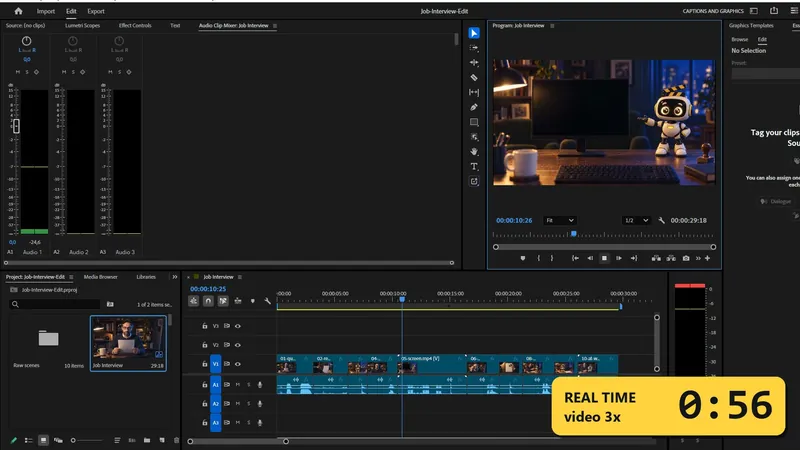
Task: Open Program Monitor settings wrench
Action: (662, 220)
